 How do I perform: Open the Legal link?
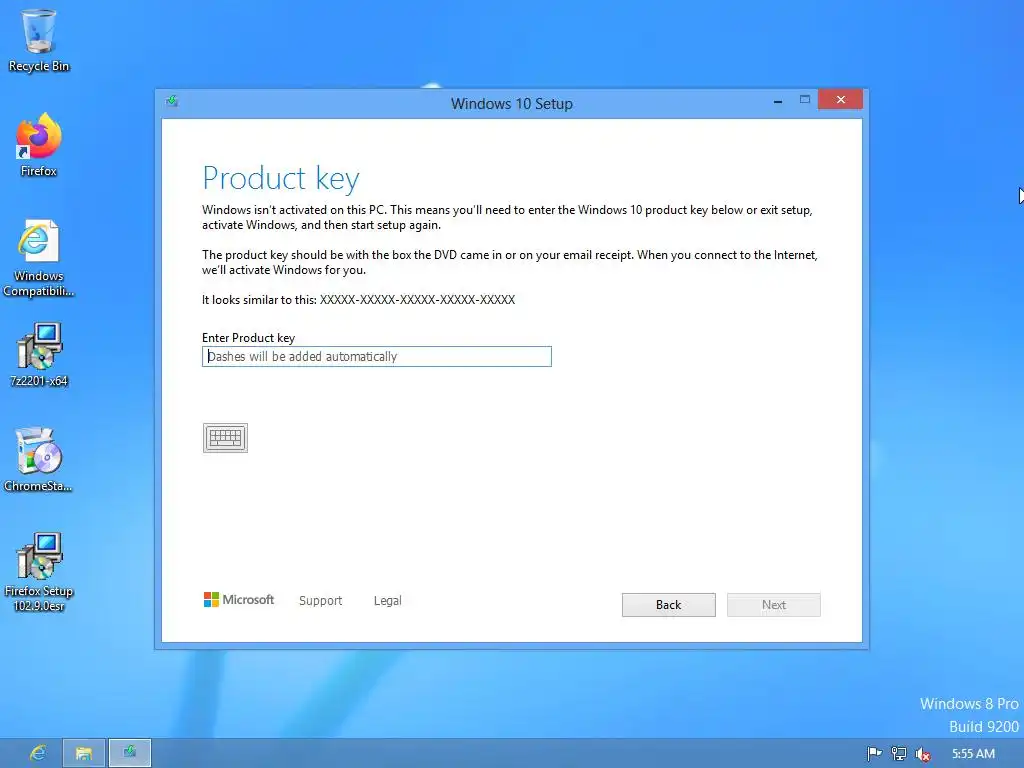(387, 600)
